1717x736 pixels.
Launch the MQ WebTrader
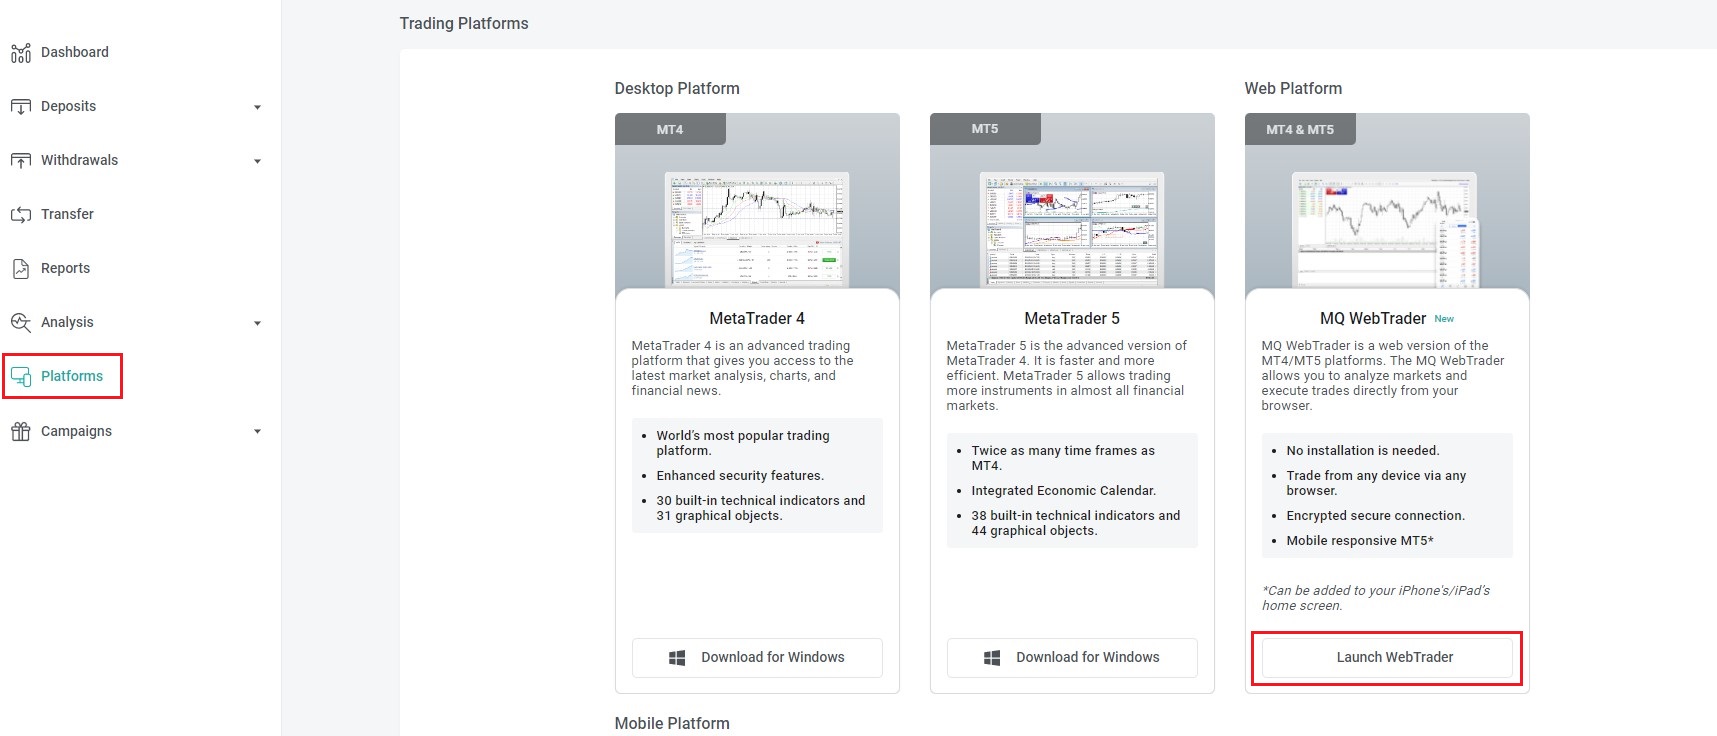[x=1387, y=658]
